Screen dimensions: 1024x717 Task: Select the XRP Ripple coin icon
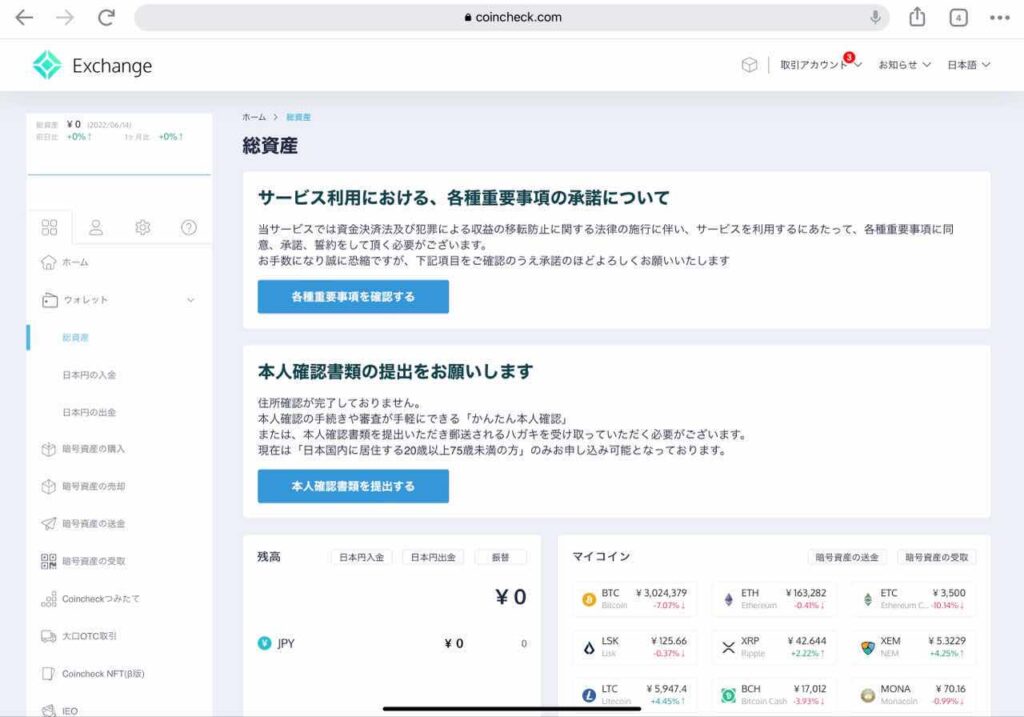pos(728,647)
